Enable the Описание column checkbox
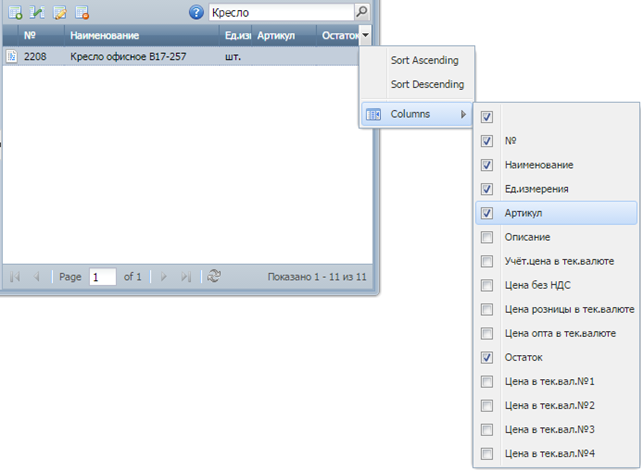641x470 pixels. point(486,237)
